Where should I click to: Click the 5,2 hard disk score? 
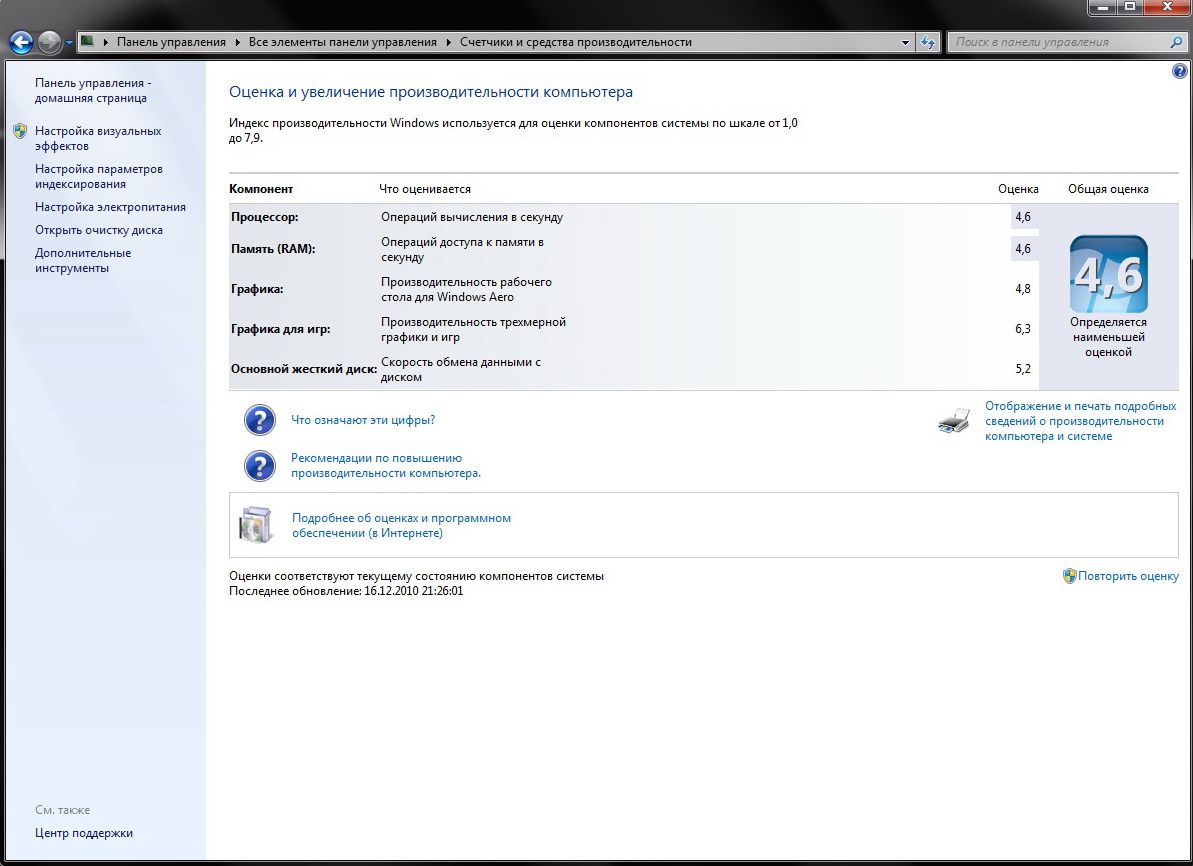point(1023,369)
